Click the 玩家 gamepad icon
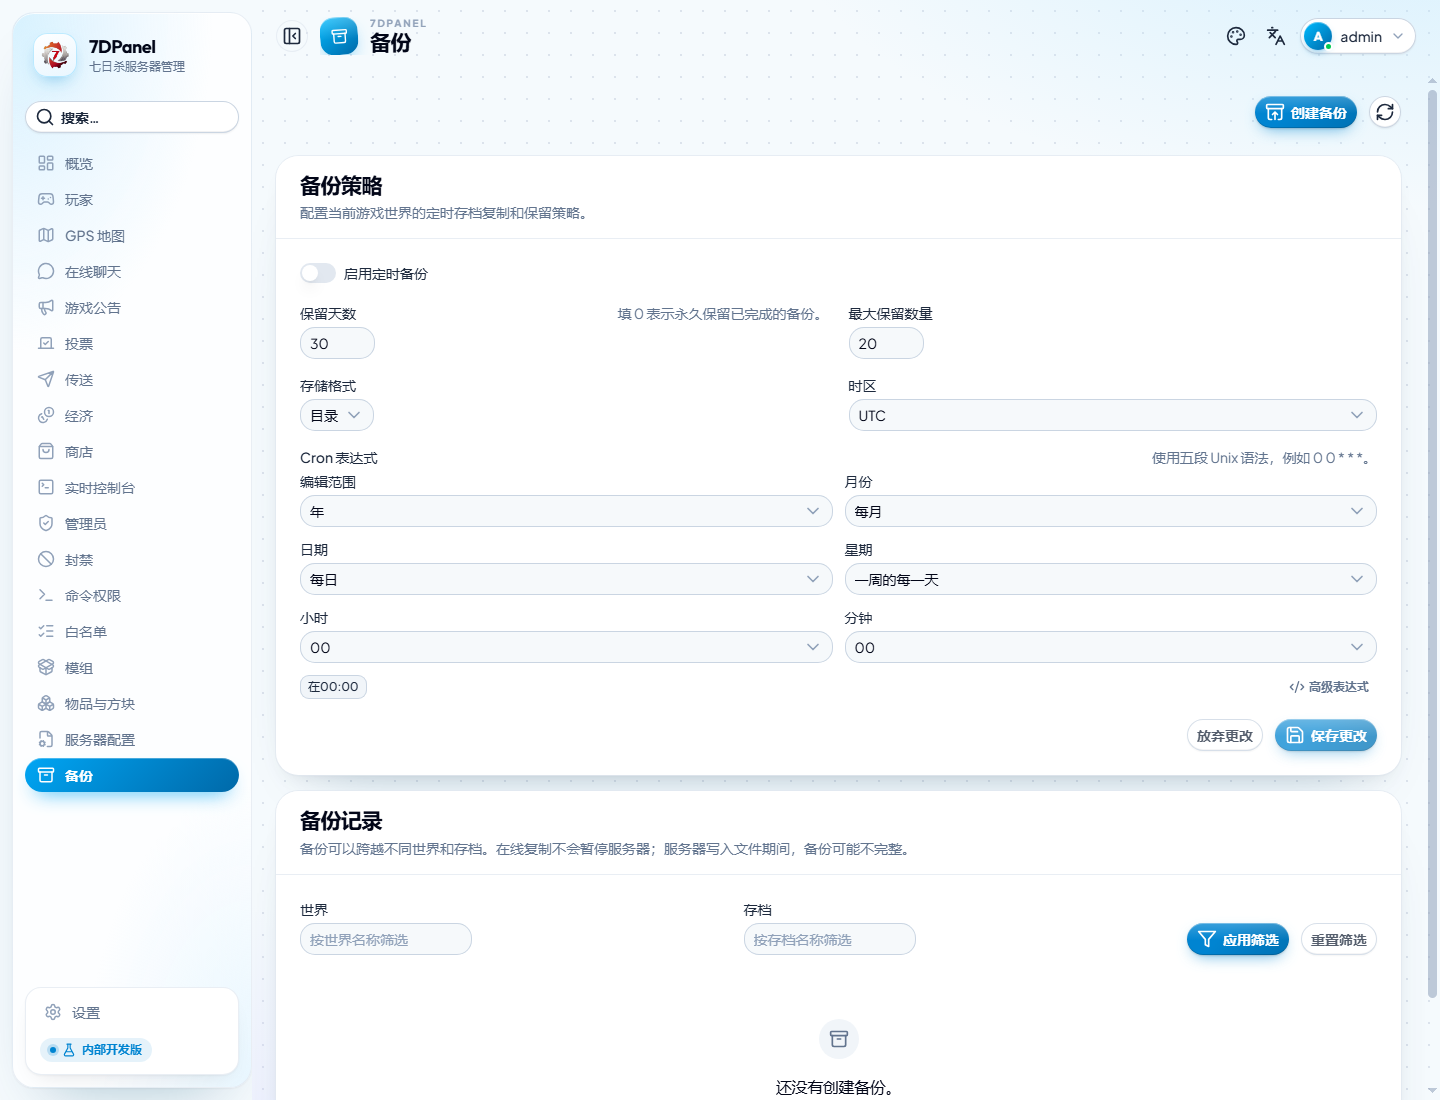Image resolution: width=1440 pixels, height=1100 pixels. point(46,199)
